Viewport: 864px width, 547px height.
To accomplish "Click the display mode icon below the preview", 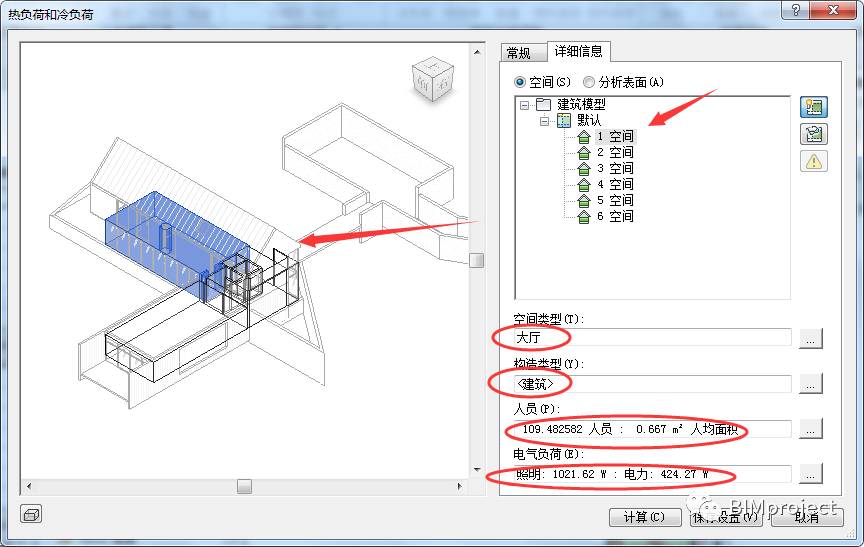I will pyautogui.click(x=31, y=514).
